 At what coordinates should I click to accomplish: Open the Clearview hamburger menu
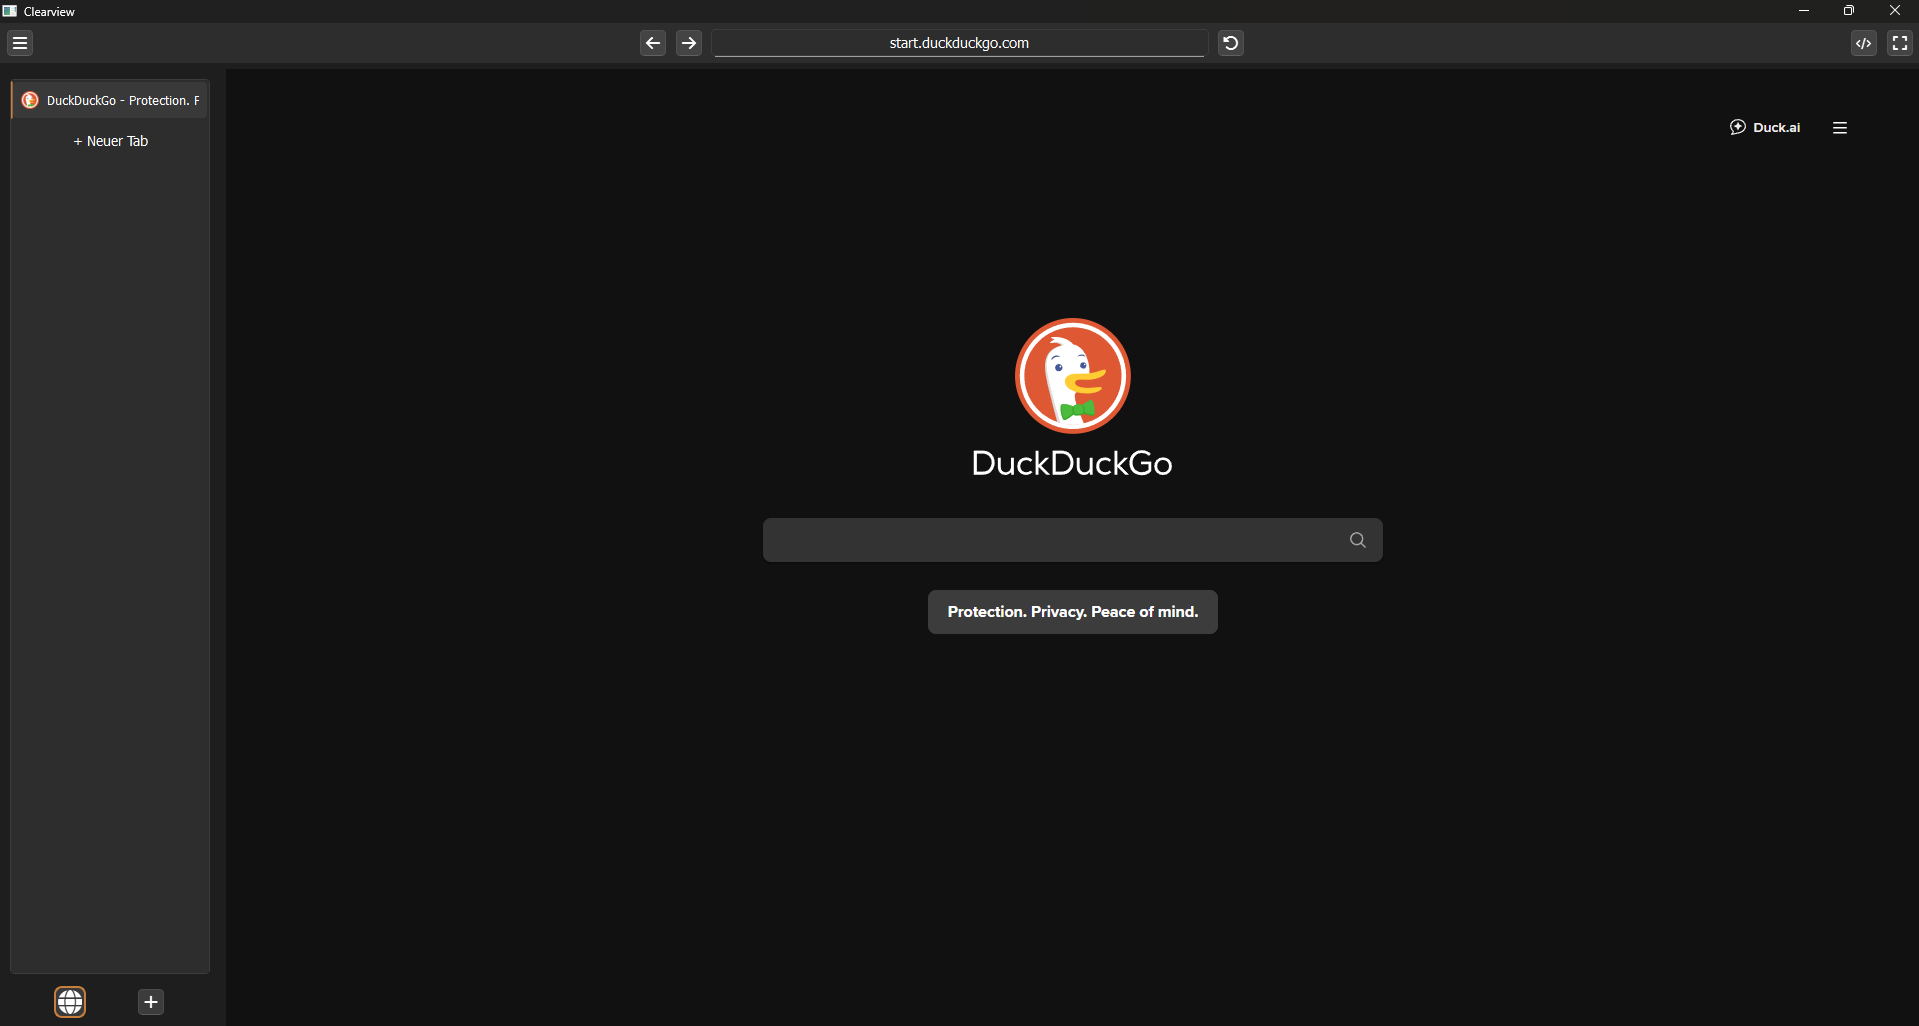tap(20, 43)
